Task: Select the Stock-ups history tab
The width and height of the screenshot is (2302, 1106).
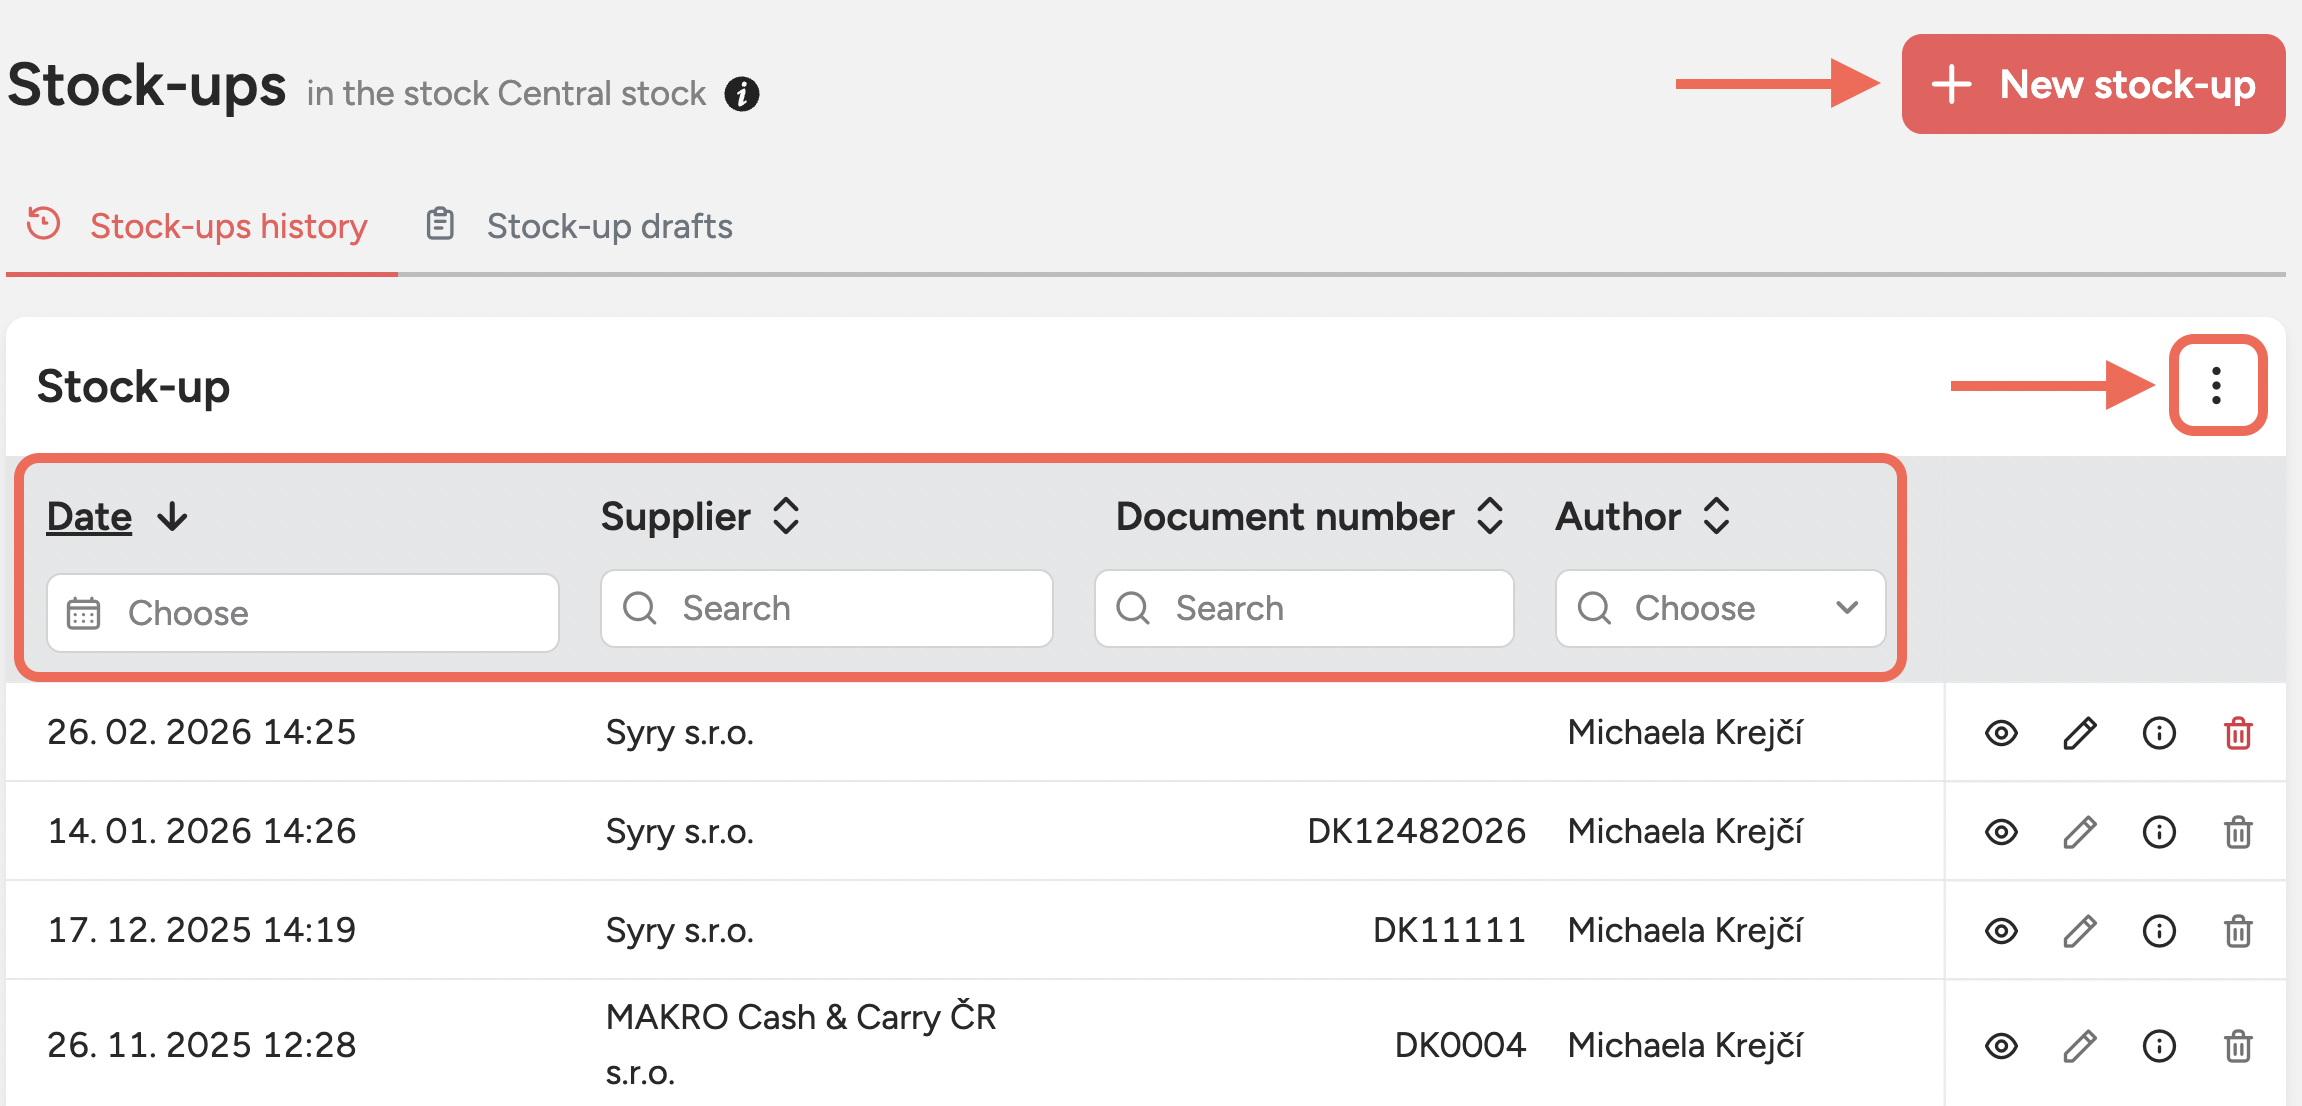Action: (228, 226)
